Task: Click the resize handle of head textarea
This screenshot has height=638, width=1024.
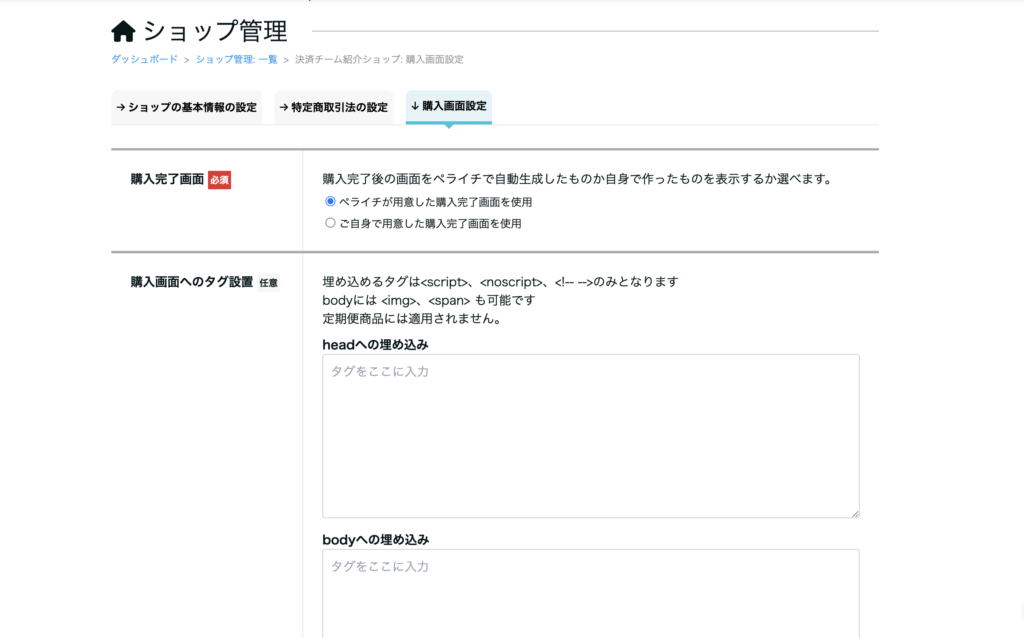Action: [x=854, y=513]
